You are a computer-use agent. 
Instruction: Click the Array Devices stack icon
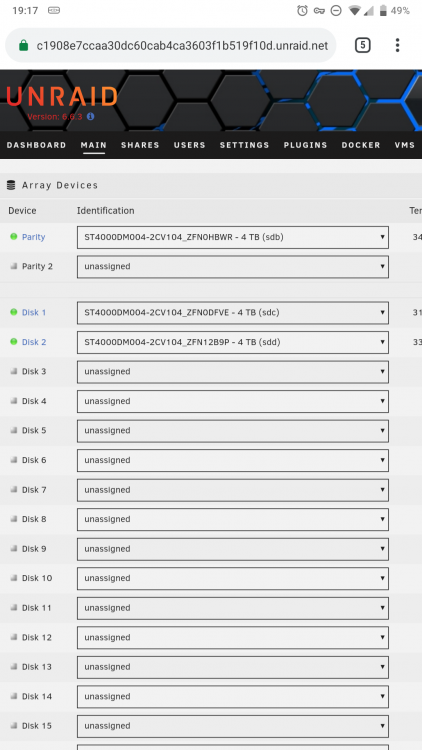pos(11,185)
